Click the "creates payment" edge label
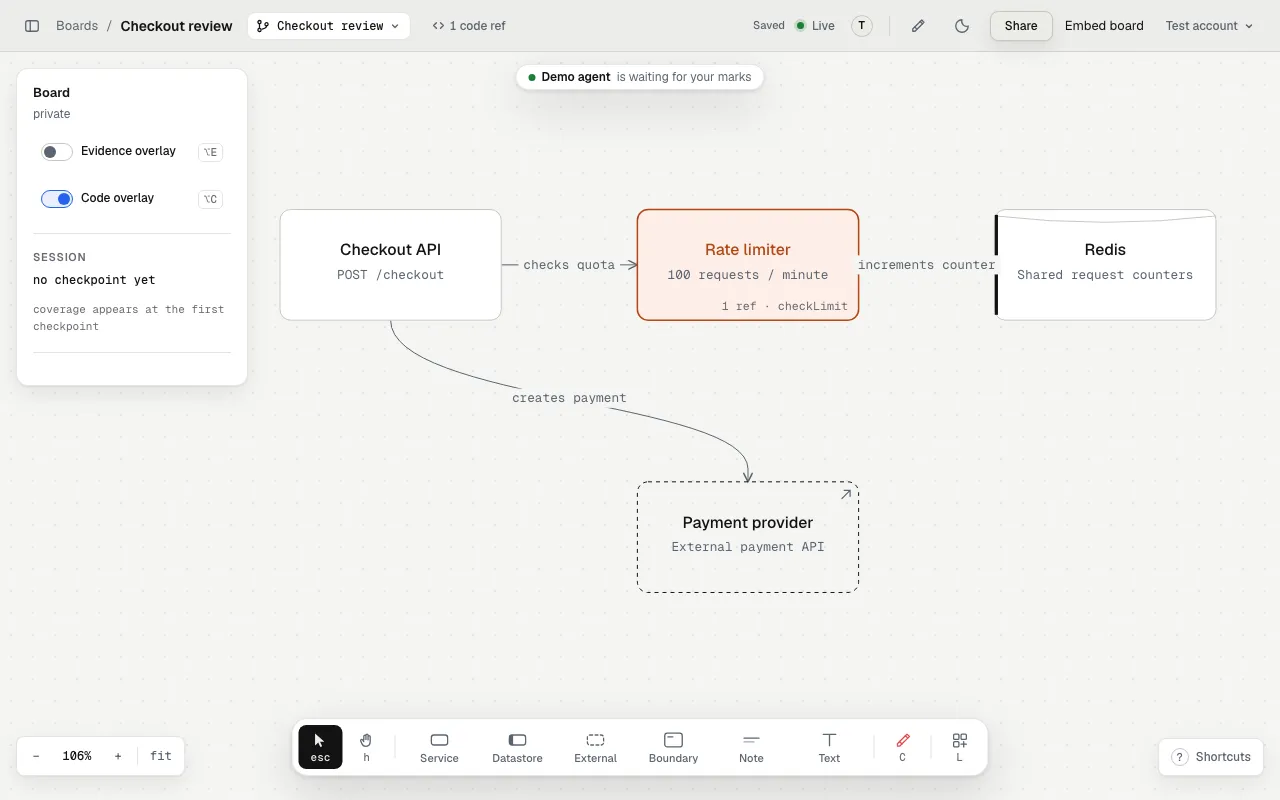The width and height of the screenshot is (1280, 800). pos(569,398)
